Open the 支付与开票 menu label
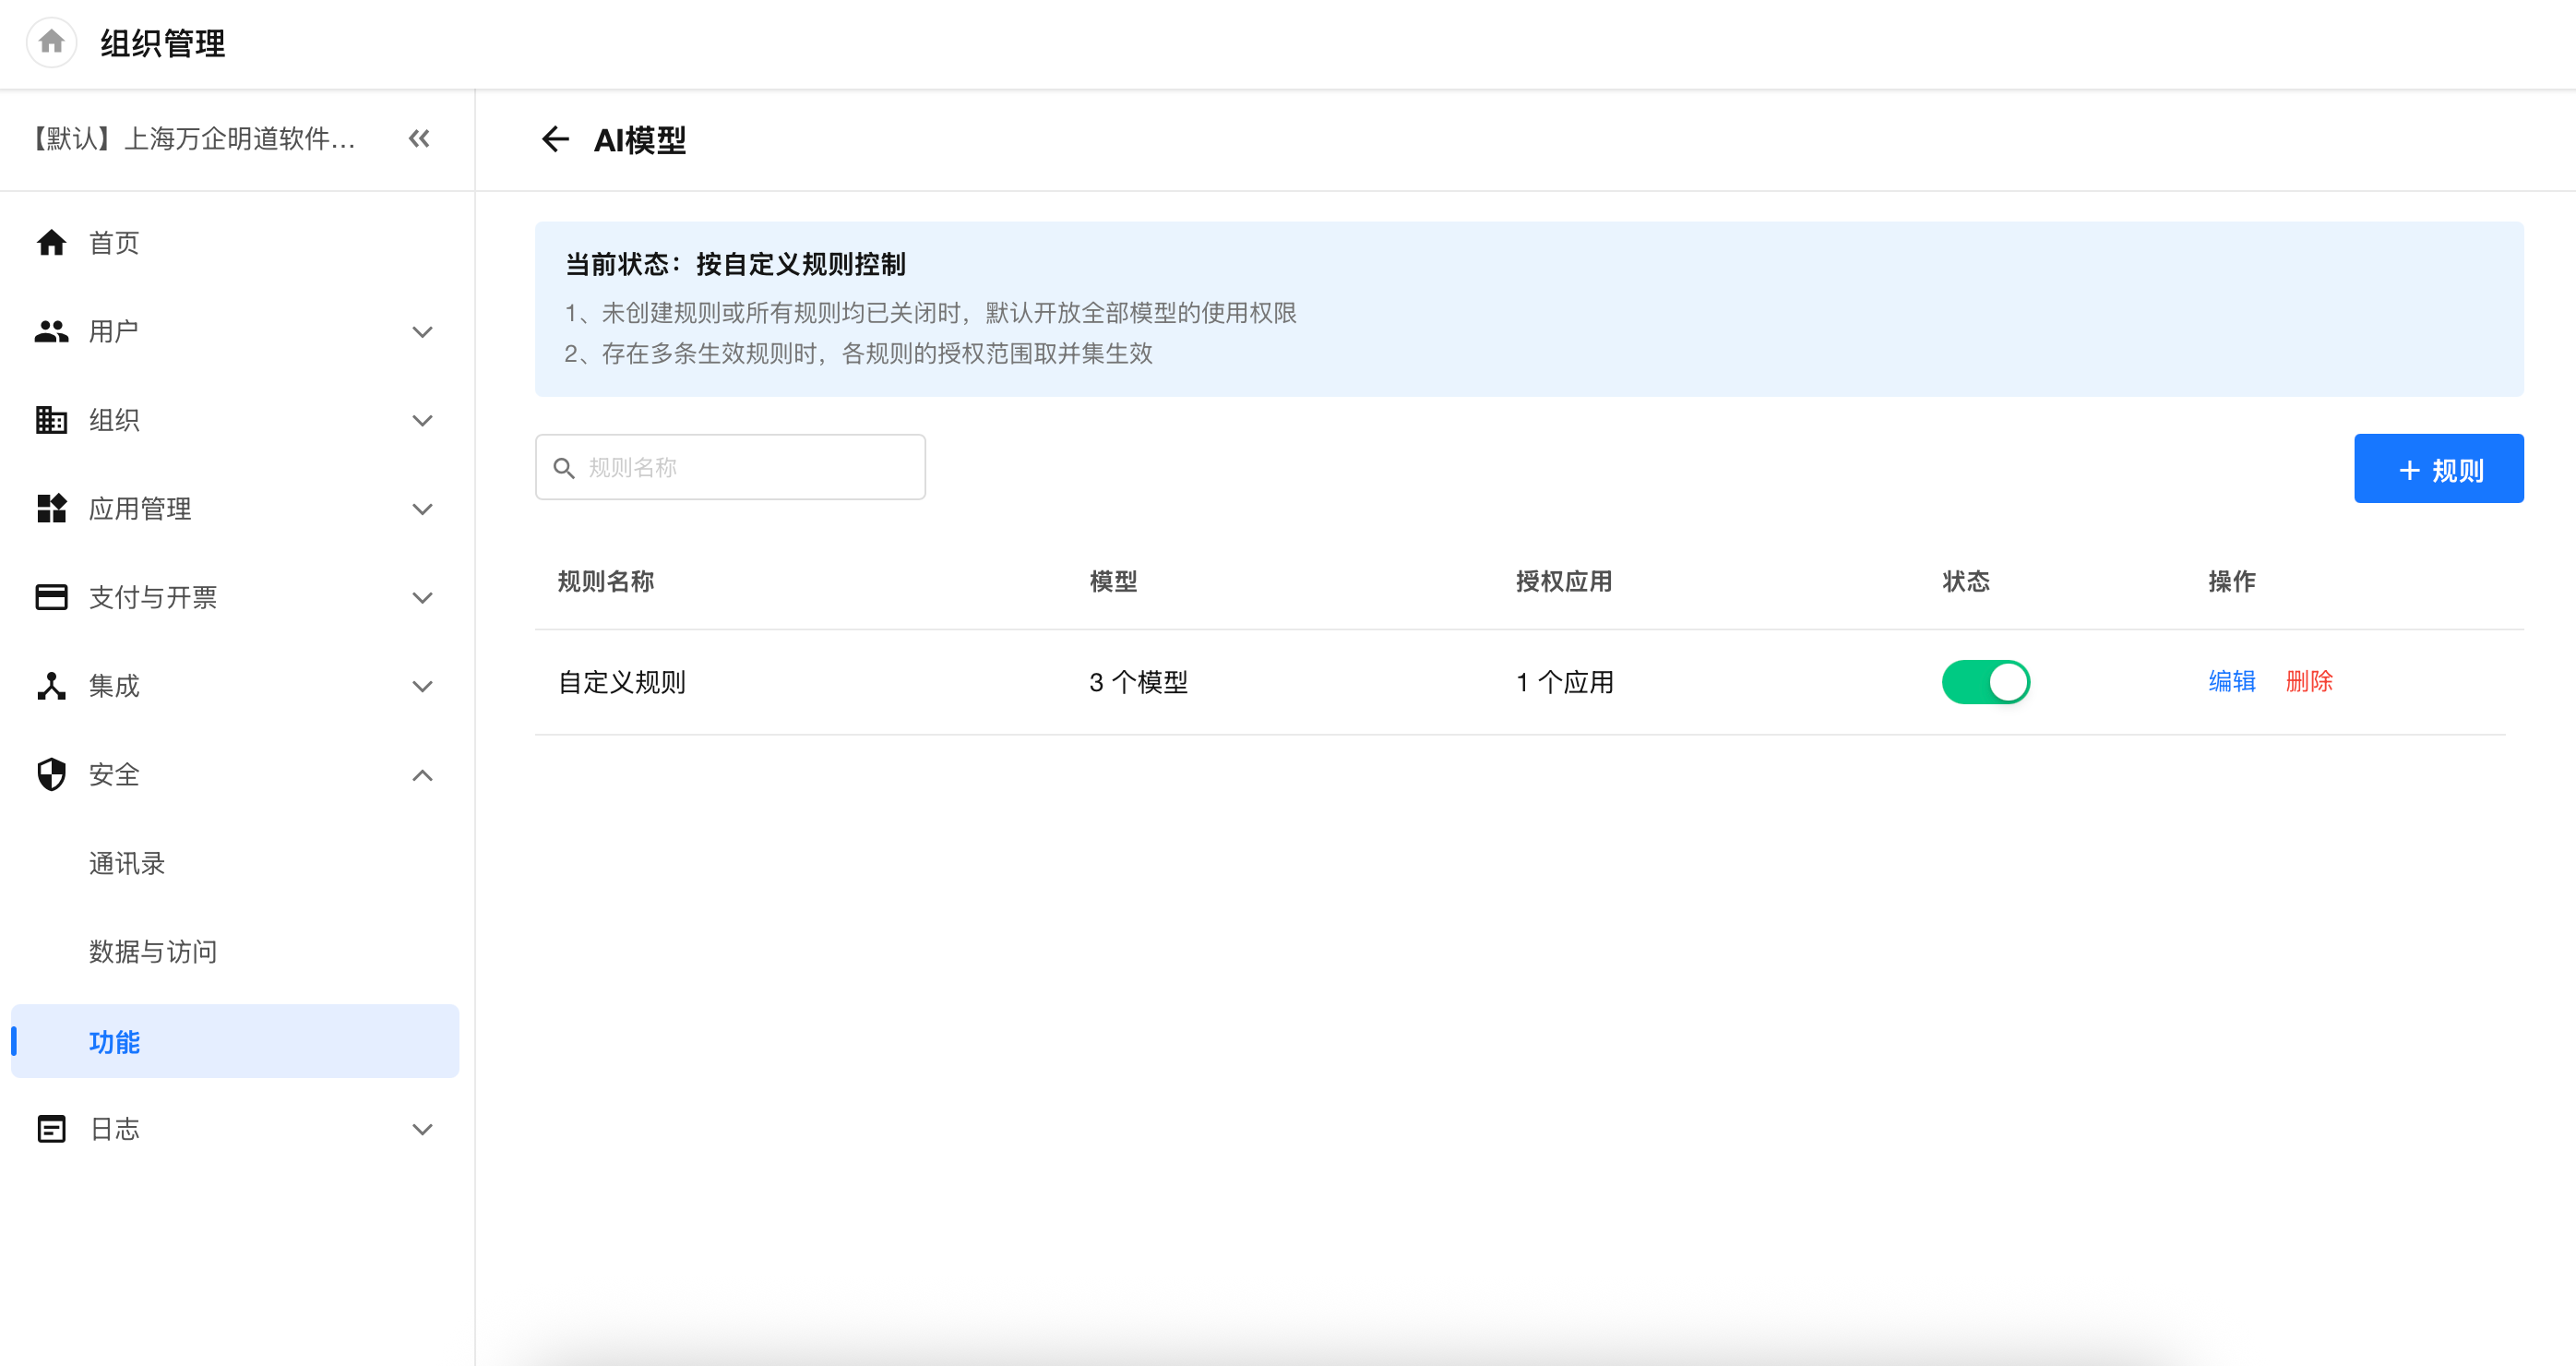This screenshot has width=2576, height=1366. 152,597
